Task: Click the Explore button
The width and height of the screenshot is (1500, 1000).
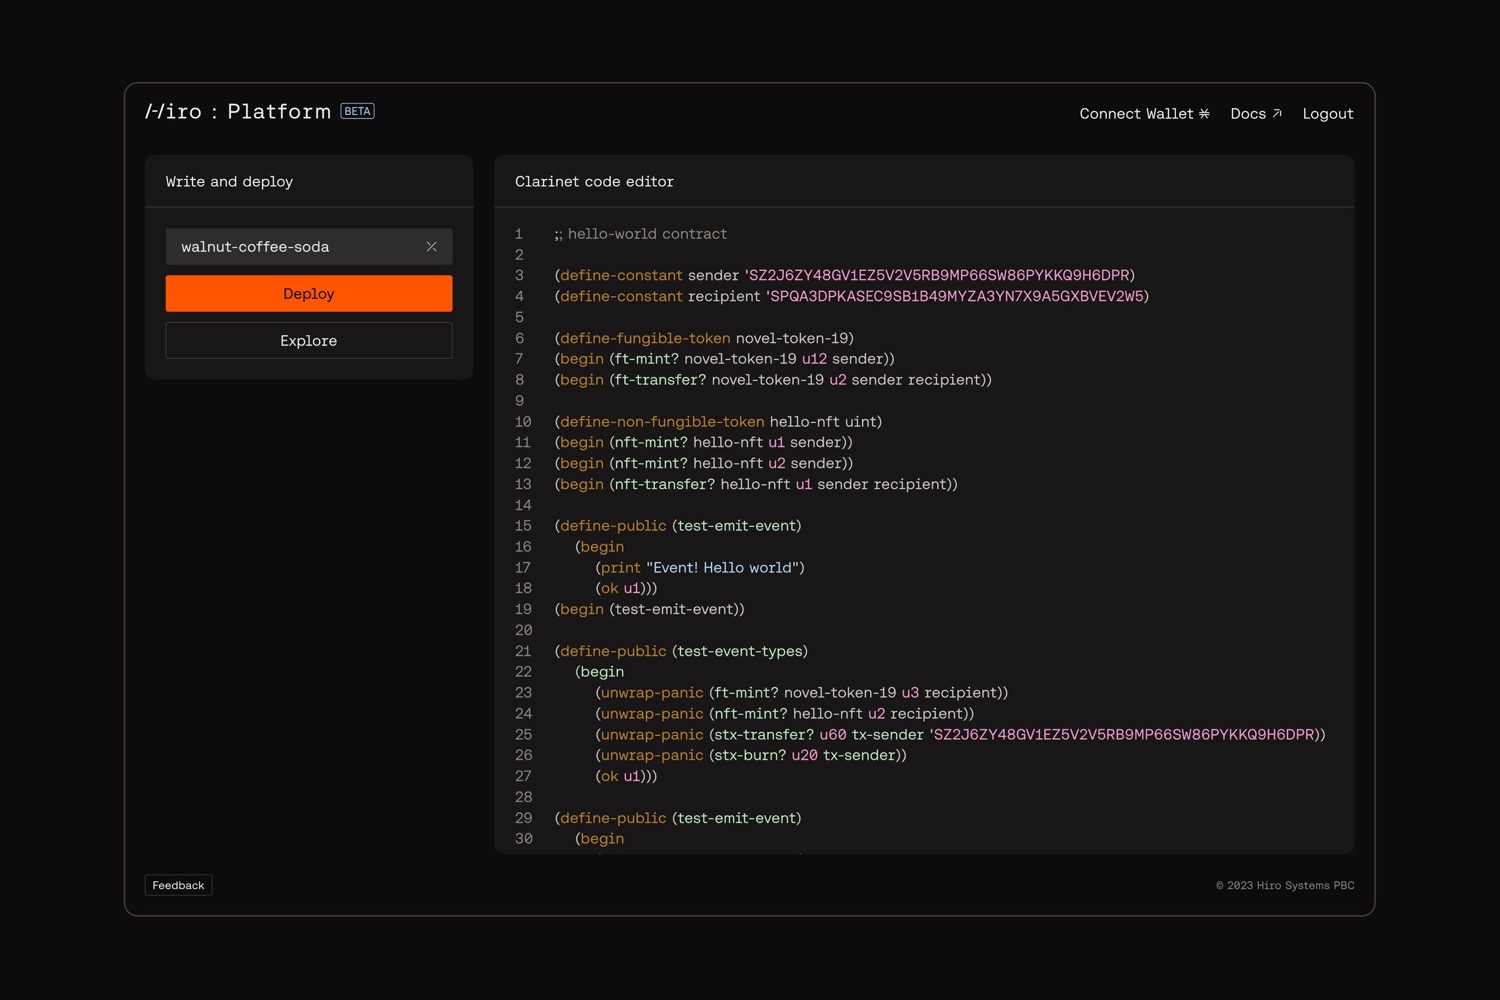Action: point(308,341)
